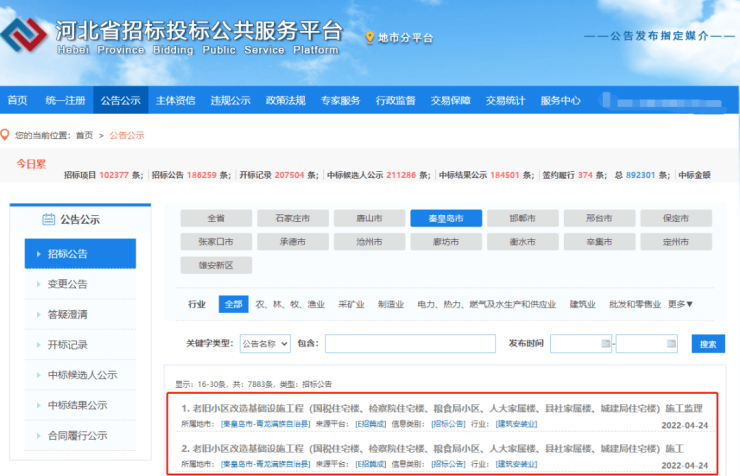This screenshot has height=476, width=740.
Task: Click the arrow icon beside 变更公告
Action: tap(38, 284)
